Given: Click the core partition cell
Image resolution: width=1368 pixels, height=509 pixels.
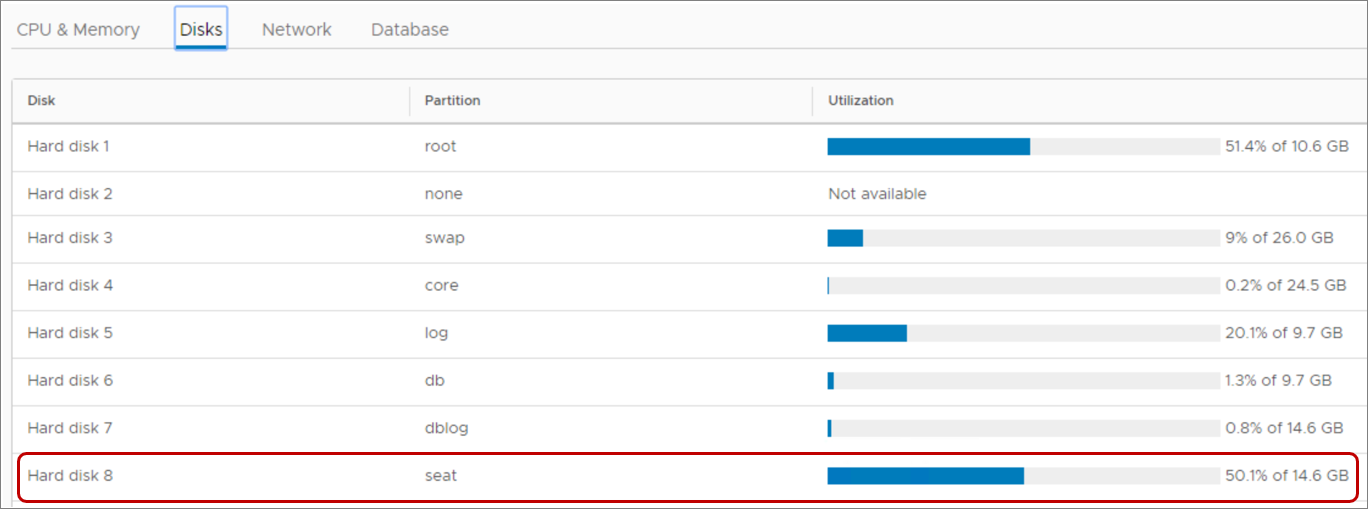Looking at the screenshot, I should [441, 286].
